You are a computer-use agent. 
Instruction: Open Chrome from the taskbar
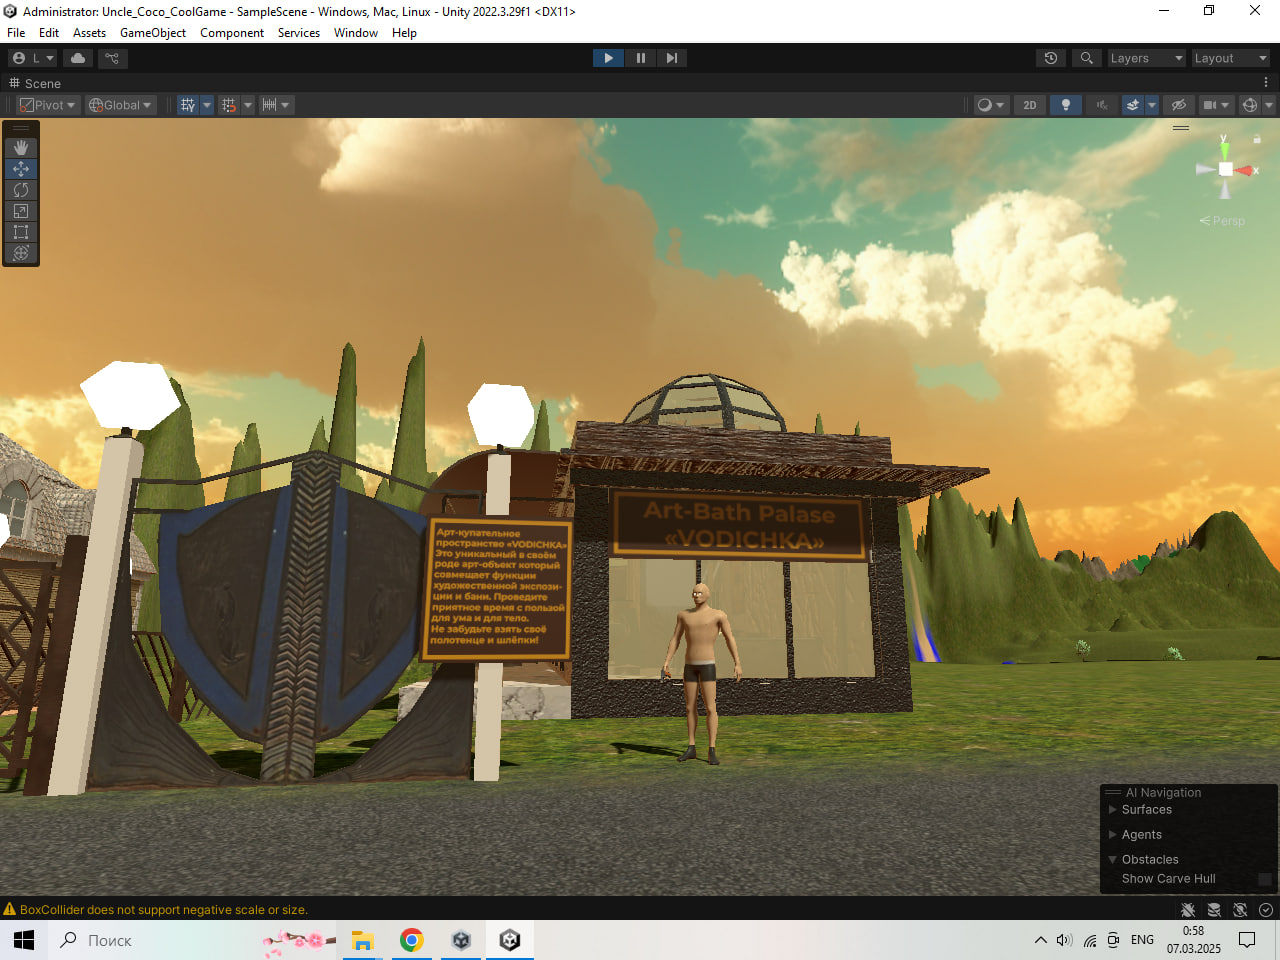(412, 940)
